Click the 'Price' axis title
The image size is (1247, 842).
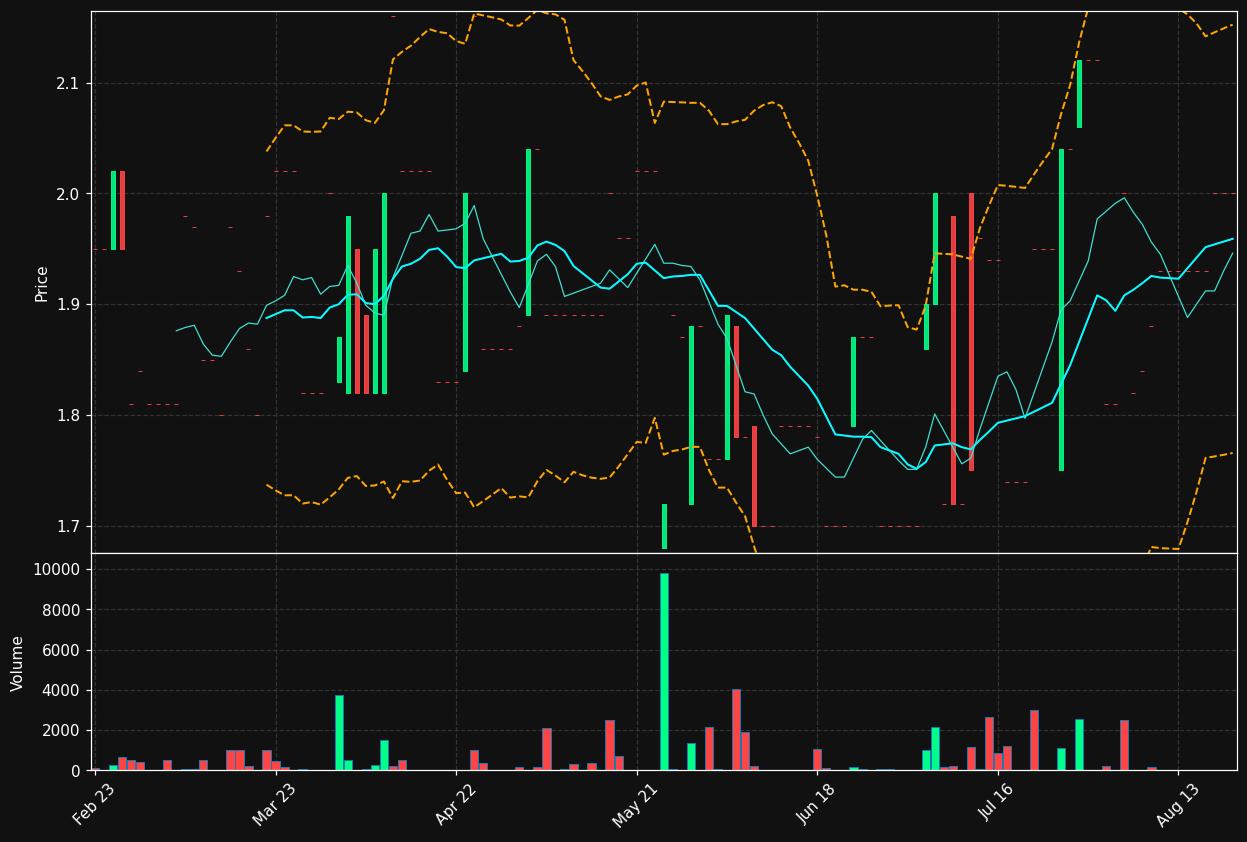point(42,283)
